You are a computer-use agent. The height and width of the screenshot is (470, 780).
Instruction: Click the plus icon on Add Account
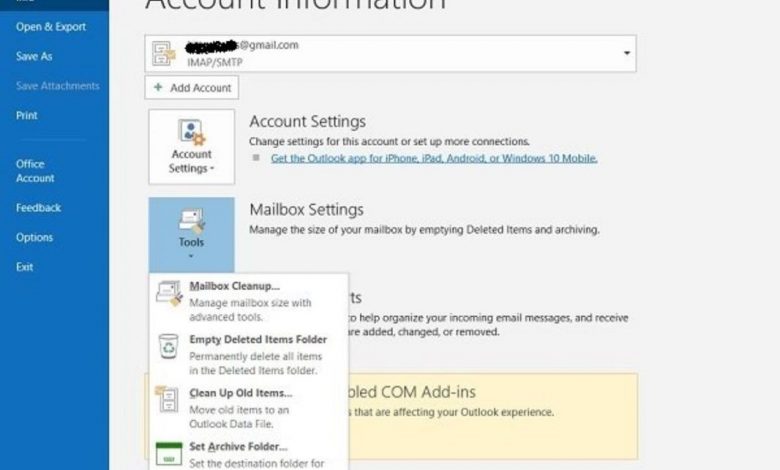point(160,88)
